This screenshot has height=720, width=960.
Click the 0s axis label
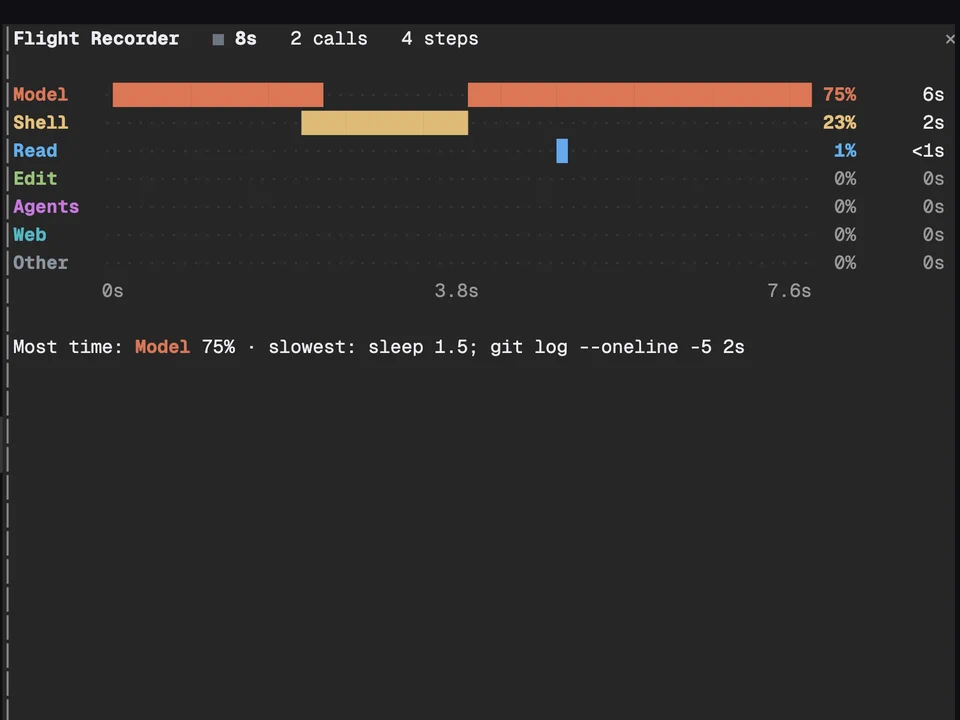pyautogui.click(x=113, y=291)
